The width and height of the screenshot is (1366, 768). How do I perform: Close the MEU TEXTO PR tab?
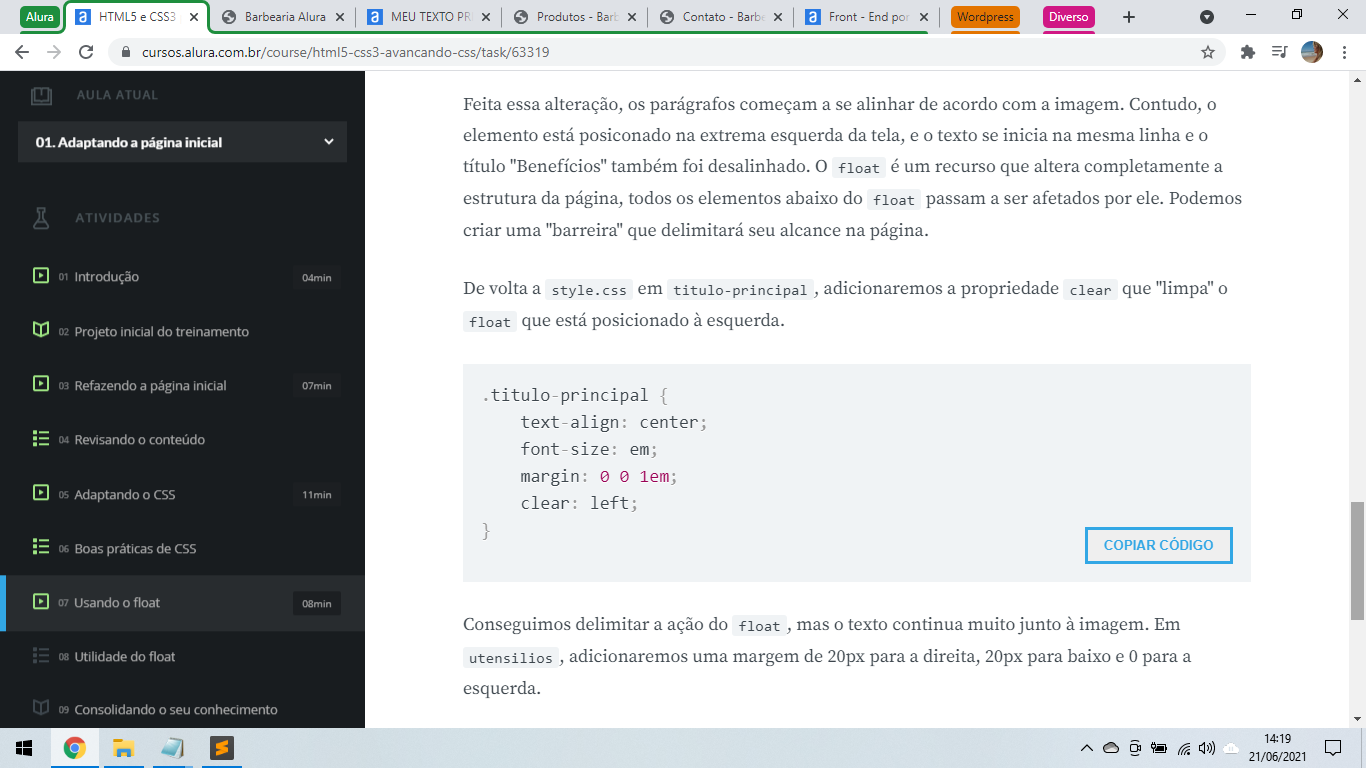(x=486, y=17)
